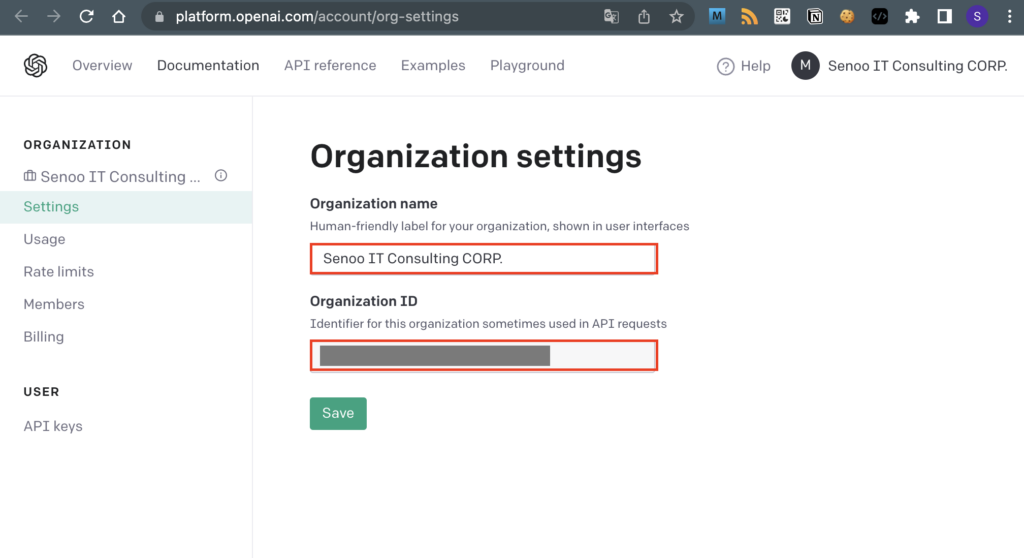
Task: Open the Documentation nav tab
Action: (x=208, y=65)
